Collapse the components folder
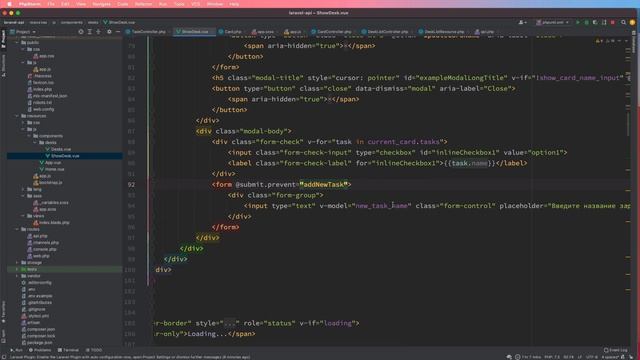The width and height of the screenshot is (640, 360). click(x=29, y=136)
